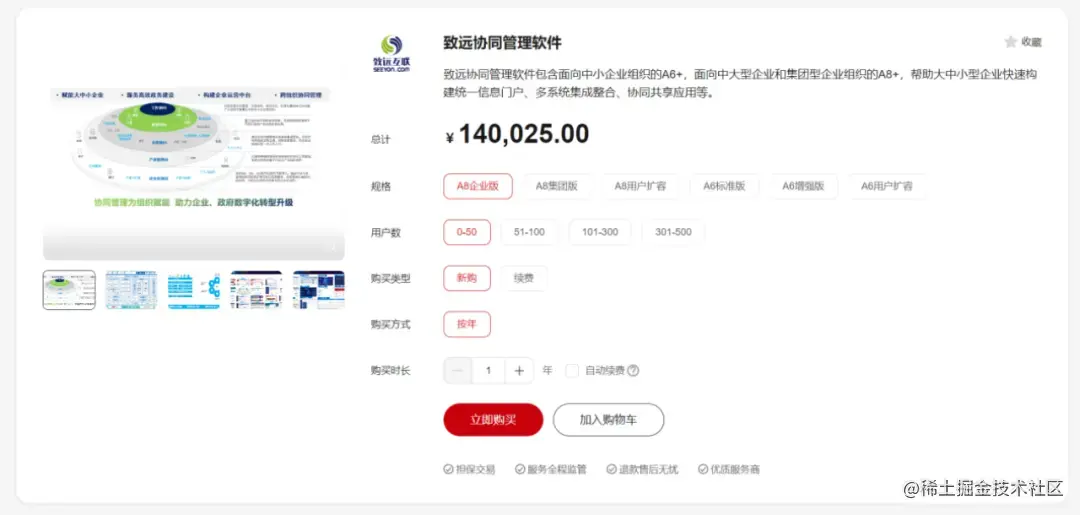Choose the 301-500 user count option
Image resolution: width=1080 pixels, height=515 pixels.
[674, 232]
